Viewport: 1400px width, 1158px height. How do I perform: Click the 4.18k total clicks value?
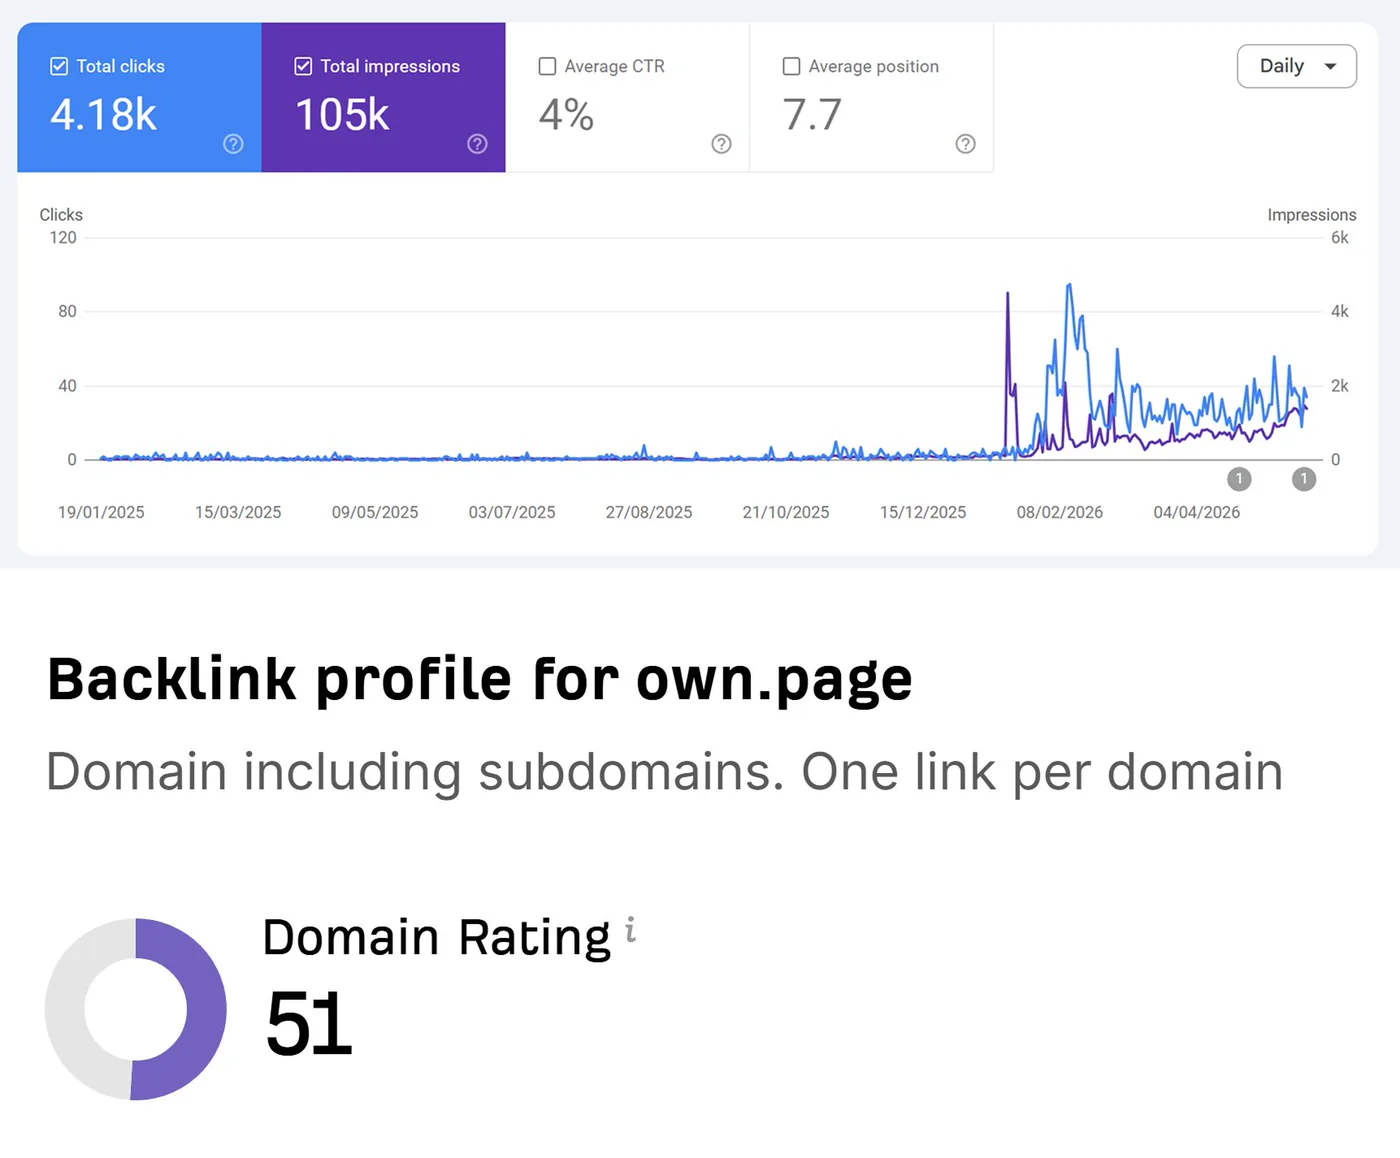(103, 115)
